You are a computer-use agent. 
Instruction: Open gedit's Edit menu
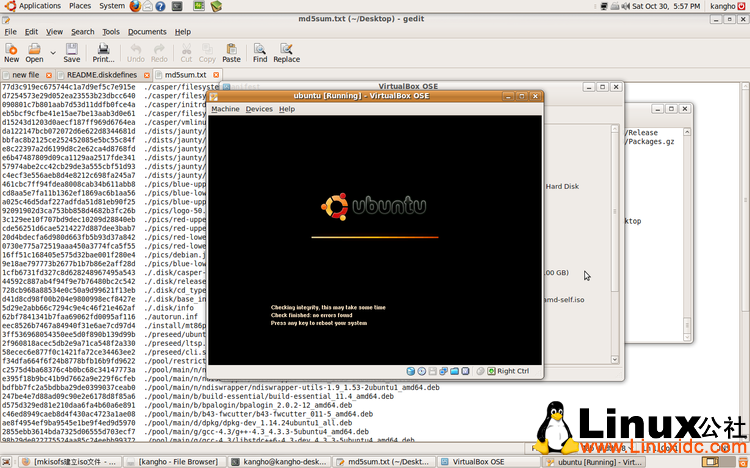[x=31, y=32]
